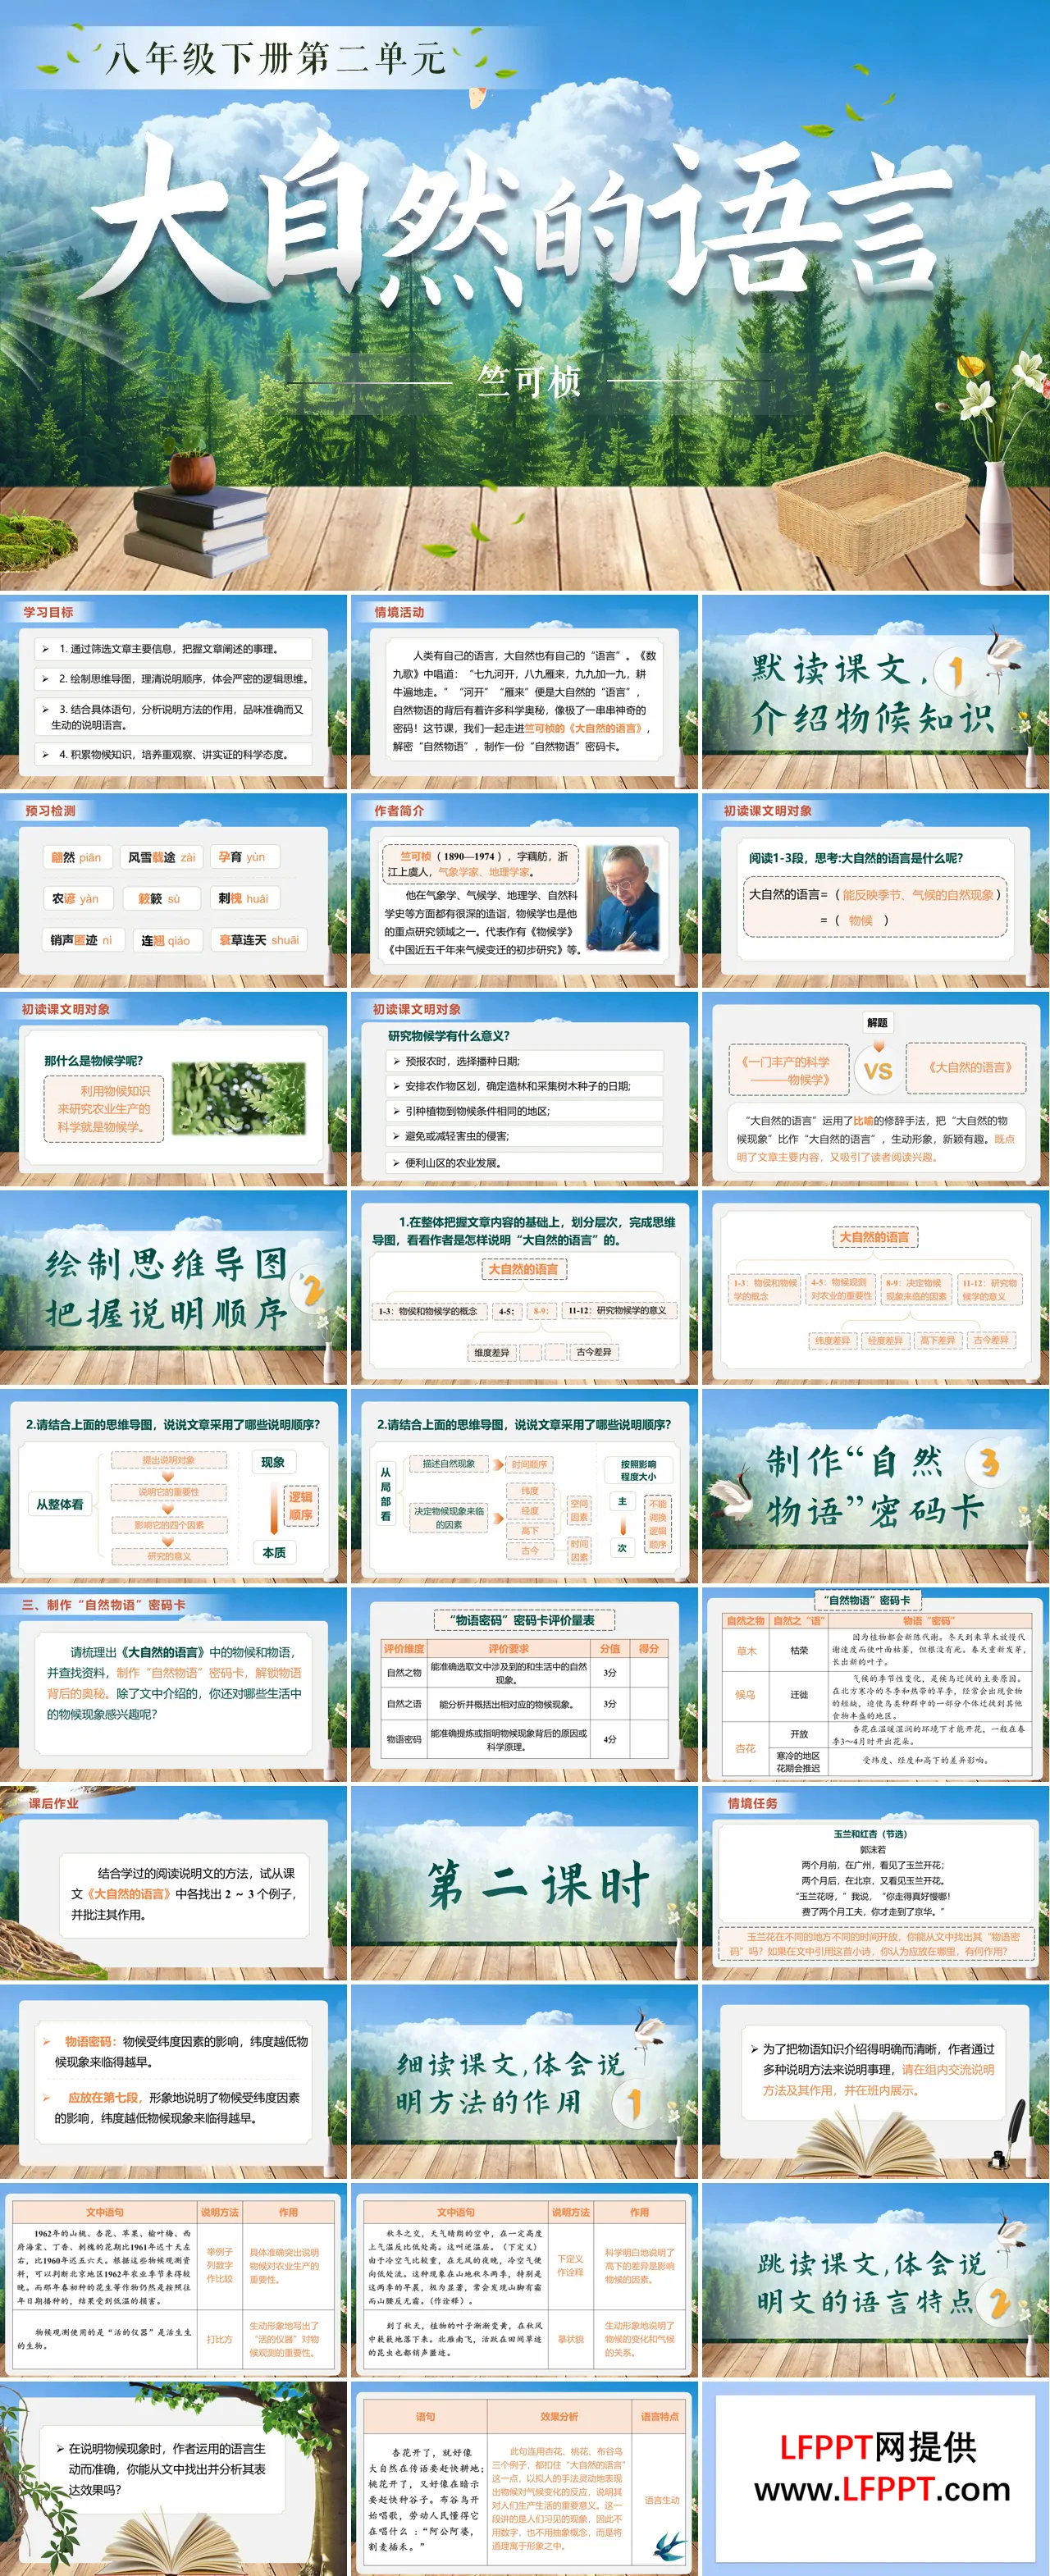
Task: Select the 本质 box in order diagram
Action: (x=273, y=1552)
